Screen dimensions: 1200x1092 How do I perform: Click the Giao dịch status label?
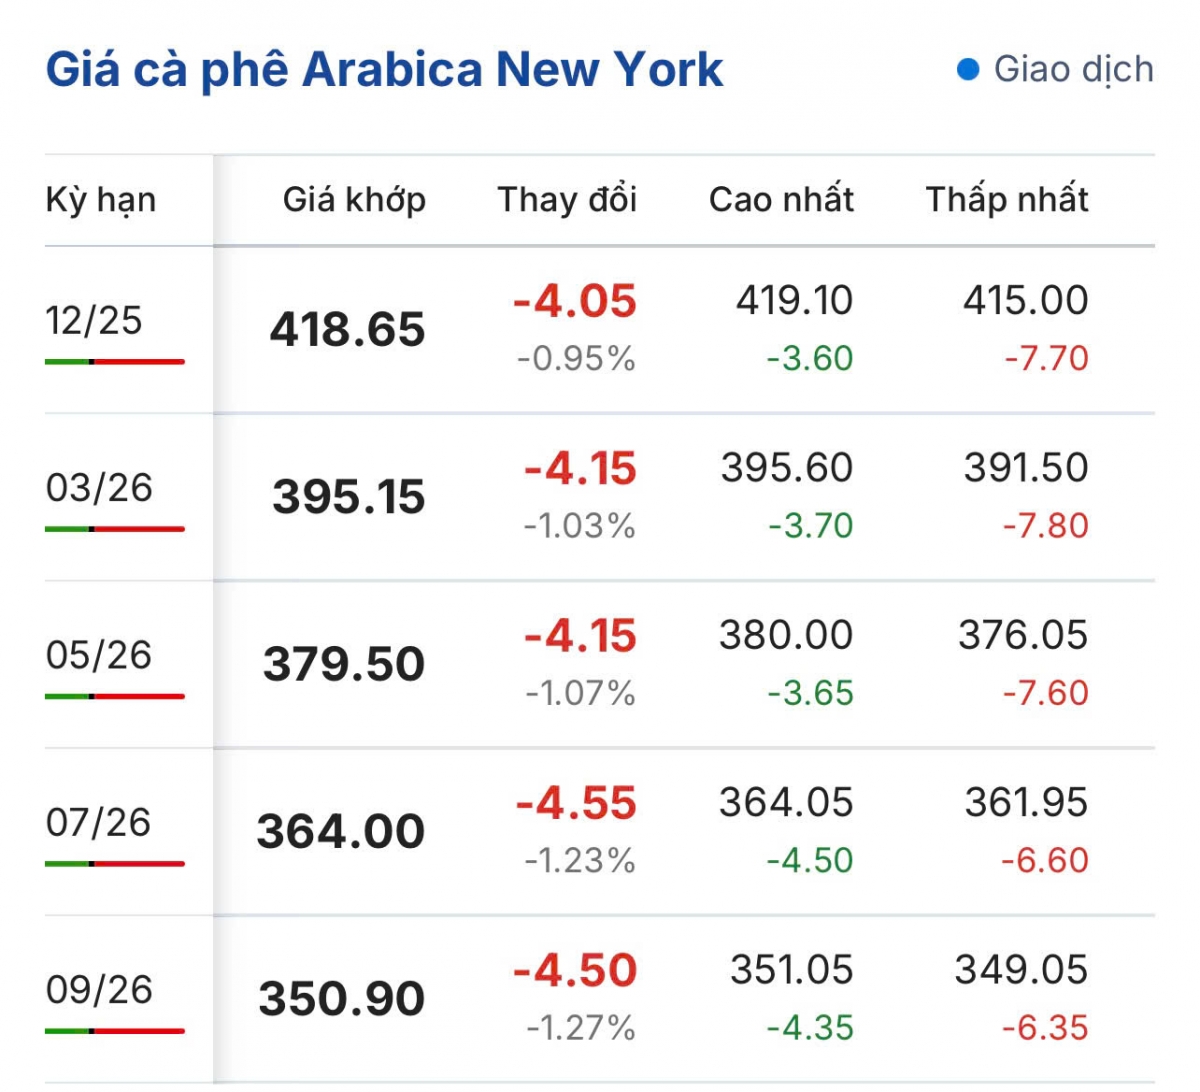point(1073,70)
